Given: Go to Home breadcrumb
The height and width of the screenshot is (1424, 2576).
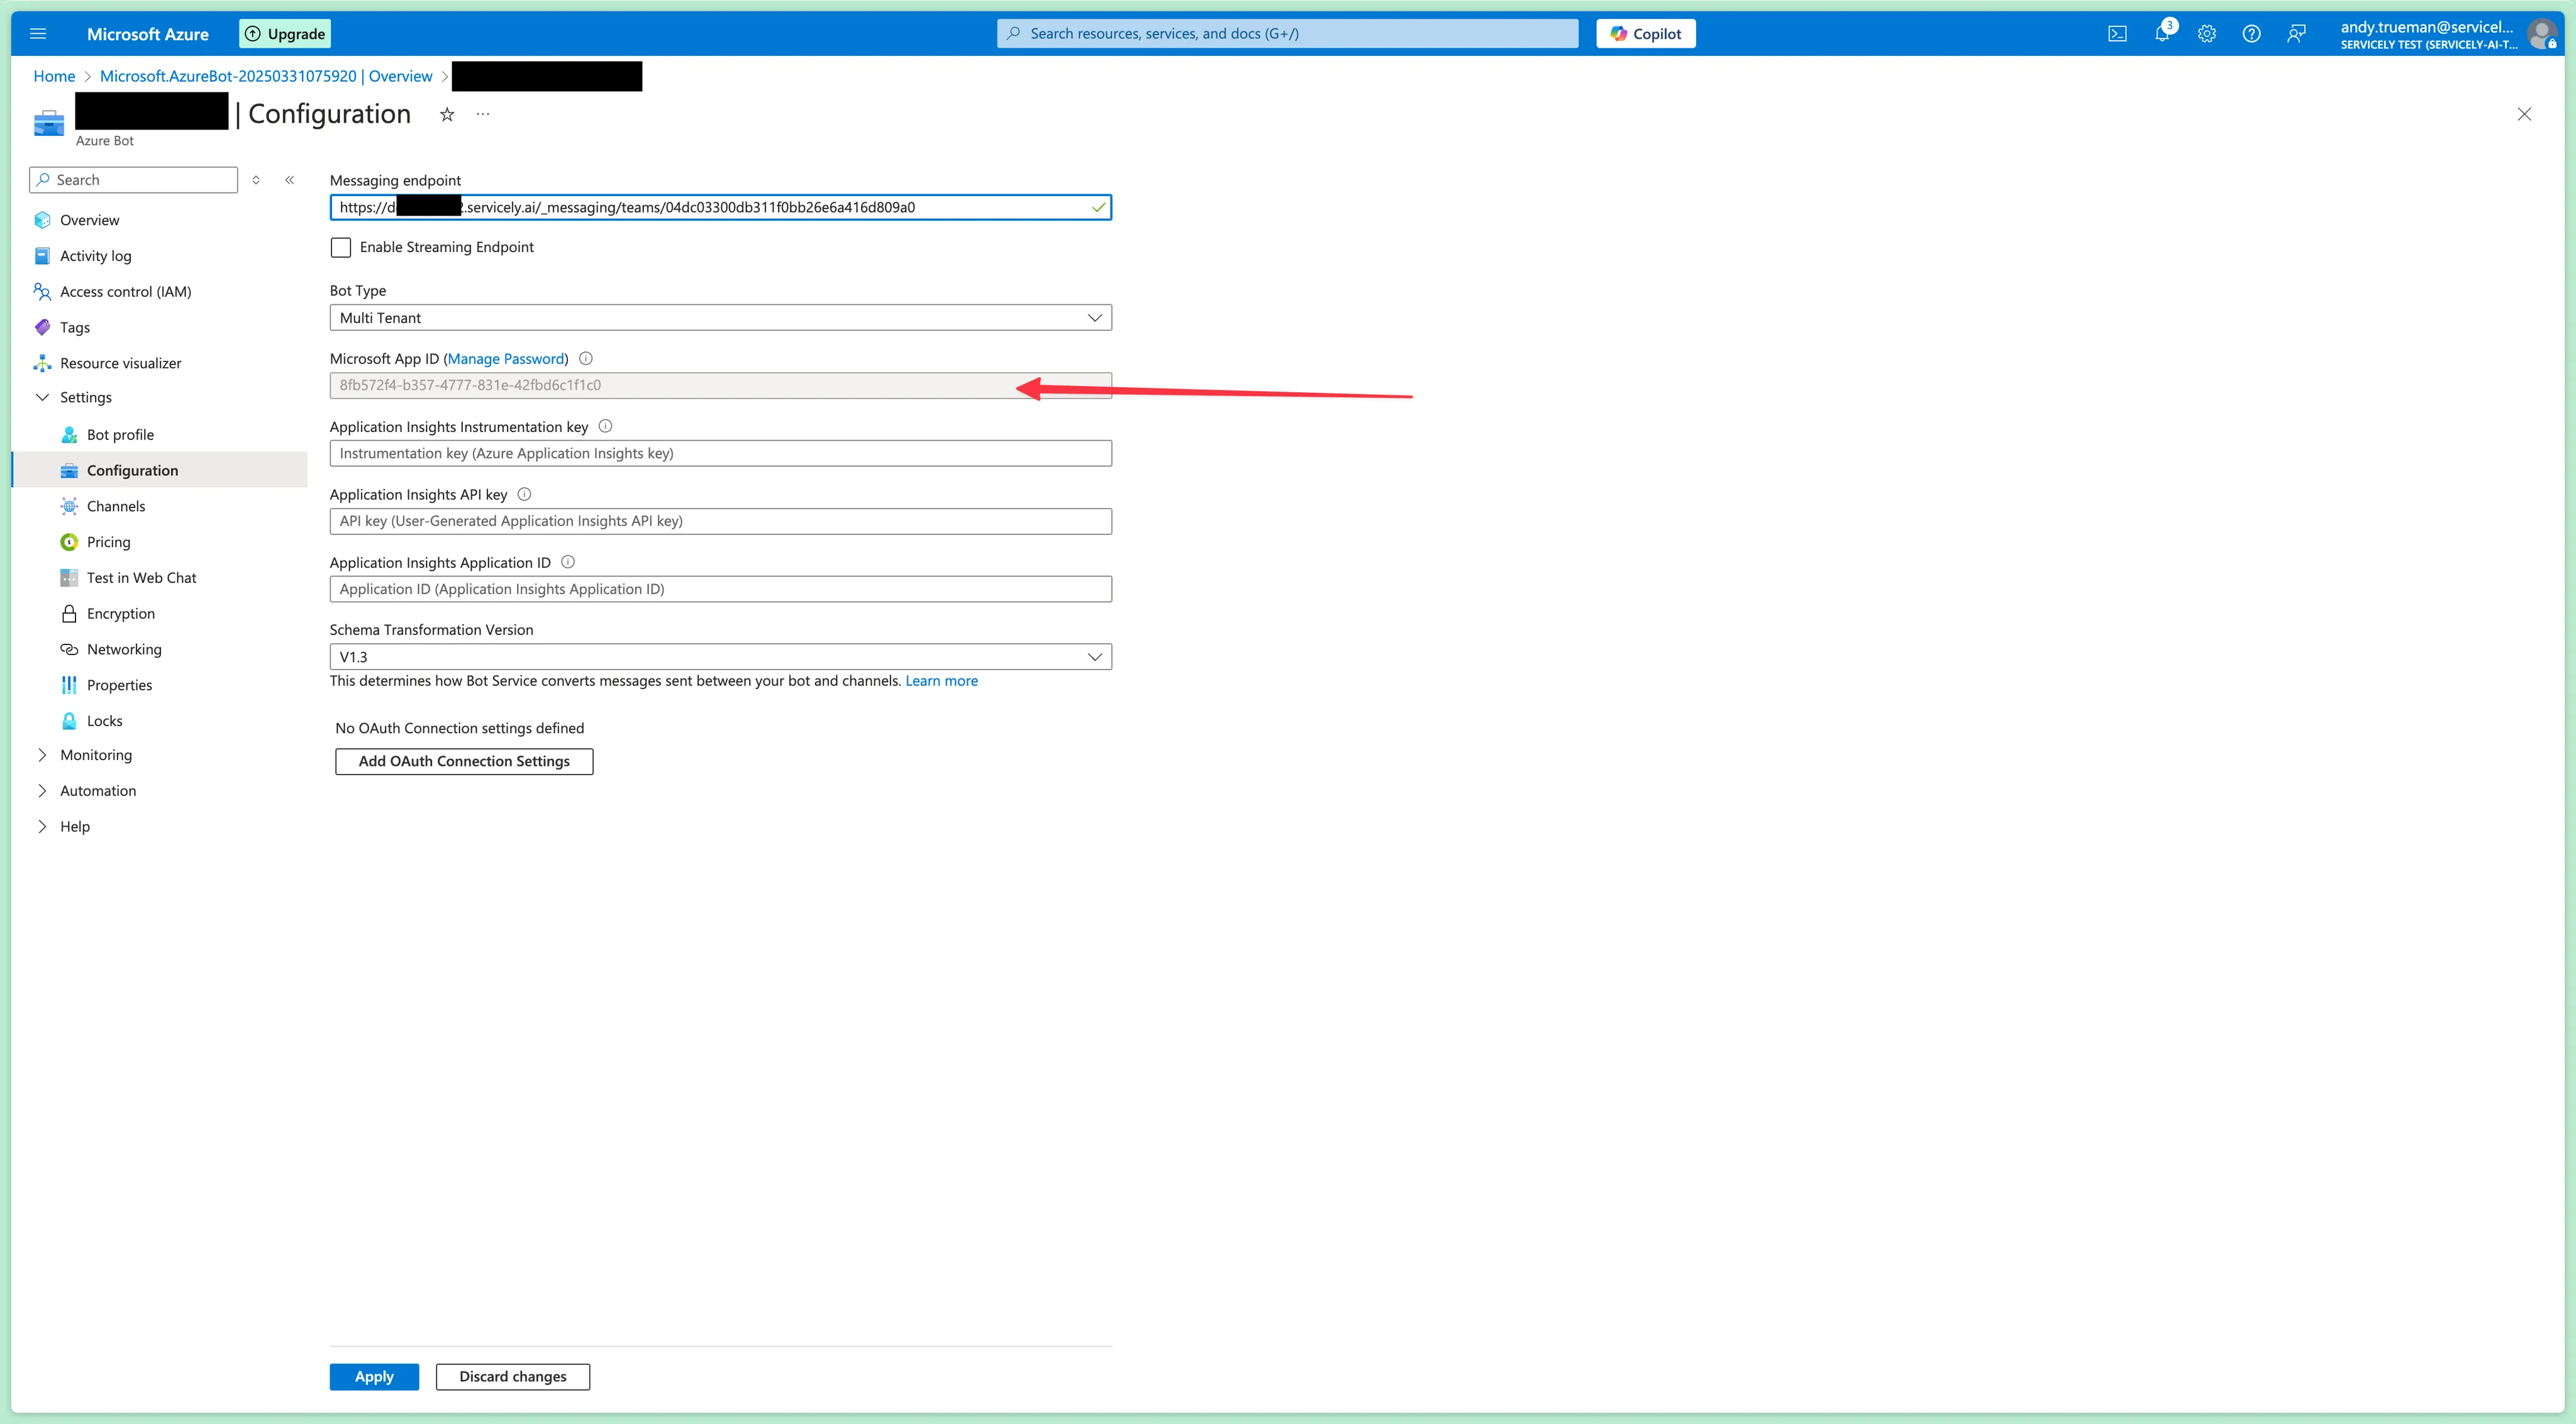Looking at the screenshot, I should pos(54,76).
